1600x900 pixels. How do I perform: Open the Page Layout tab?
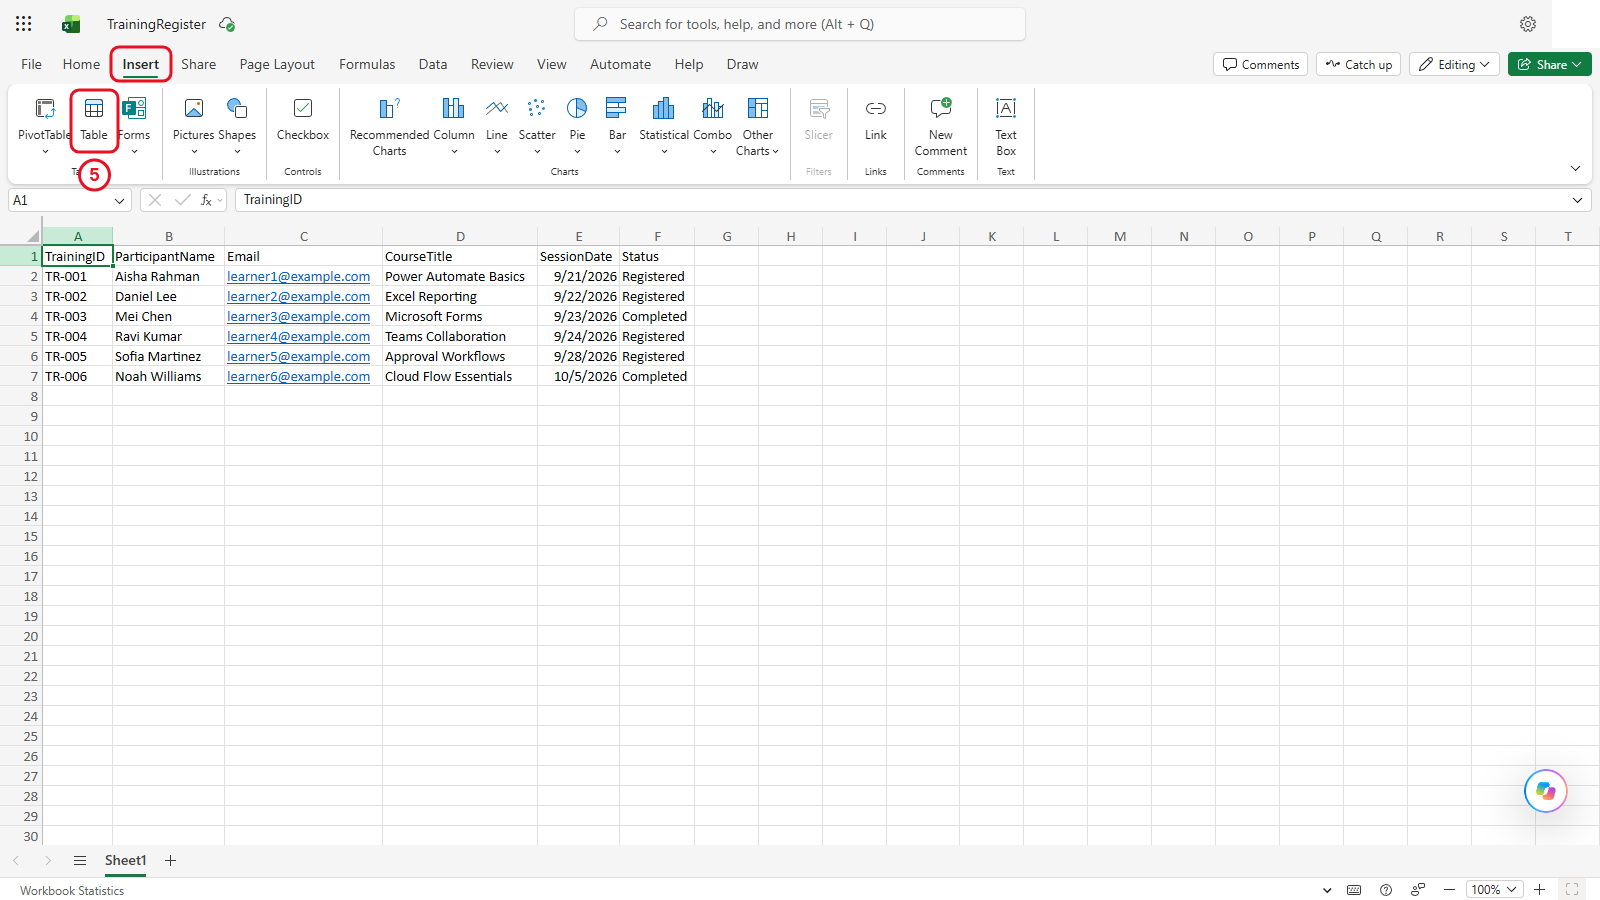[277, 64]
